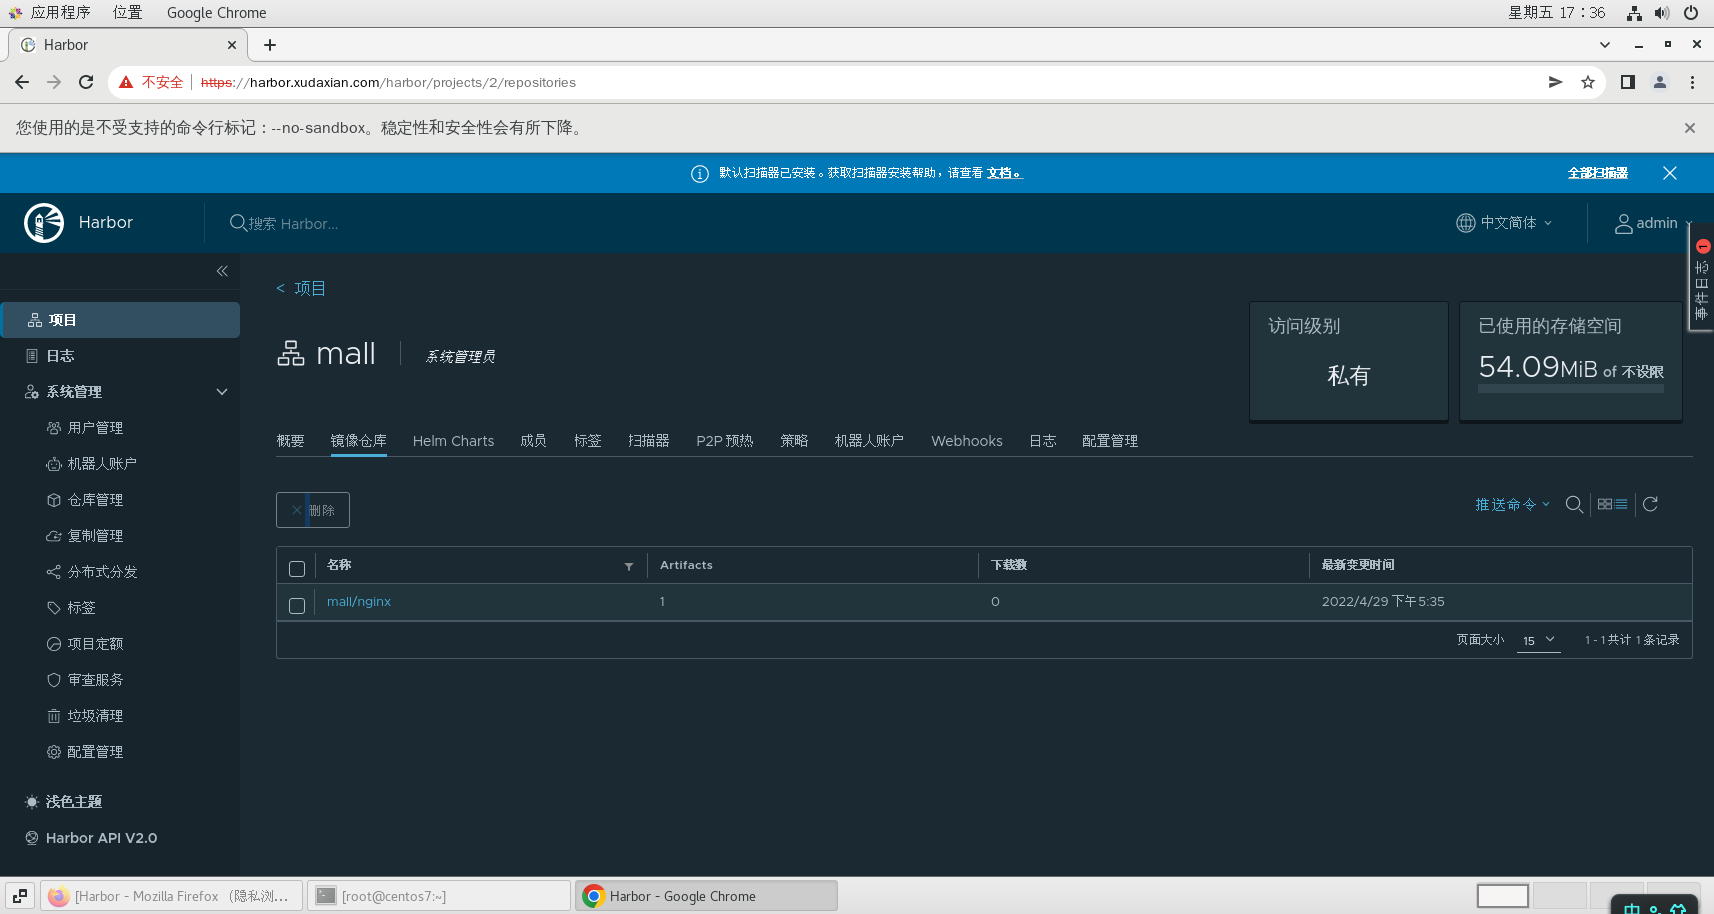Screen dimensions: 1714x914
Task: Open the mall/nginx repository link
Action: click(x=359, y=602)
